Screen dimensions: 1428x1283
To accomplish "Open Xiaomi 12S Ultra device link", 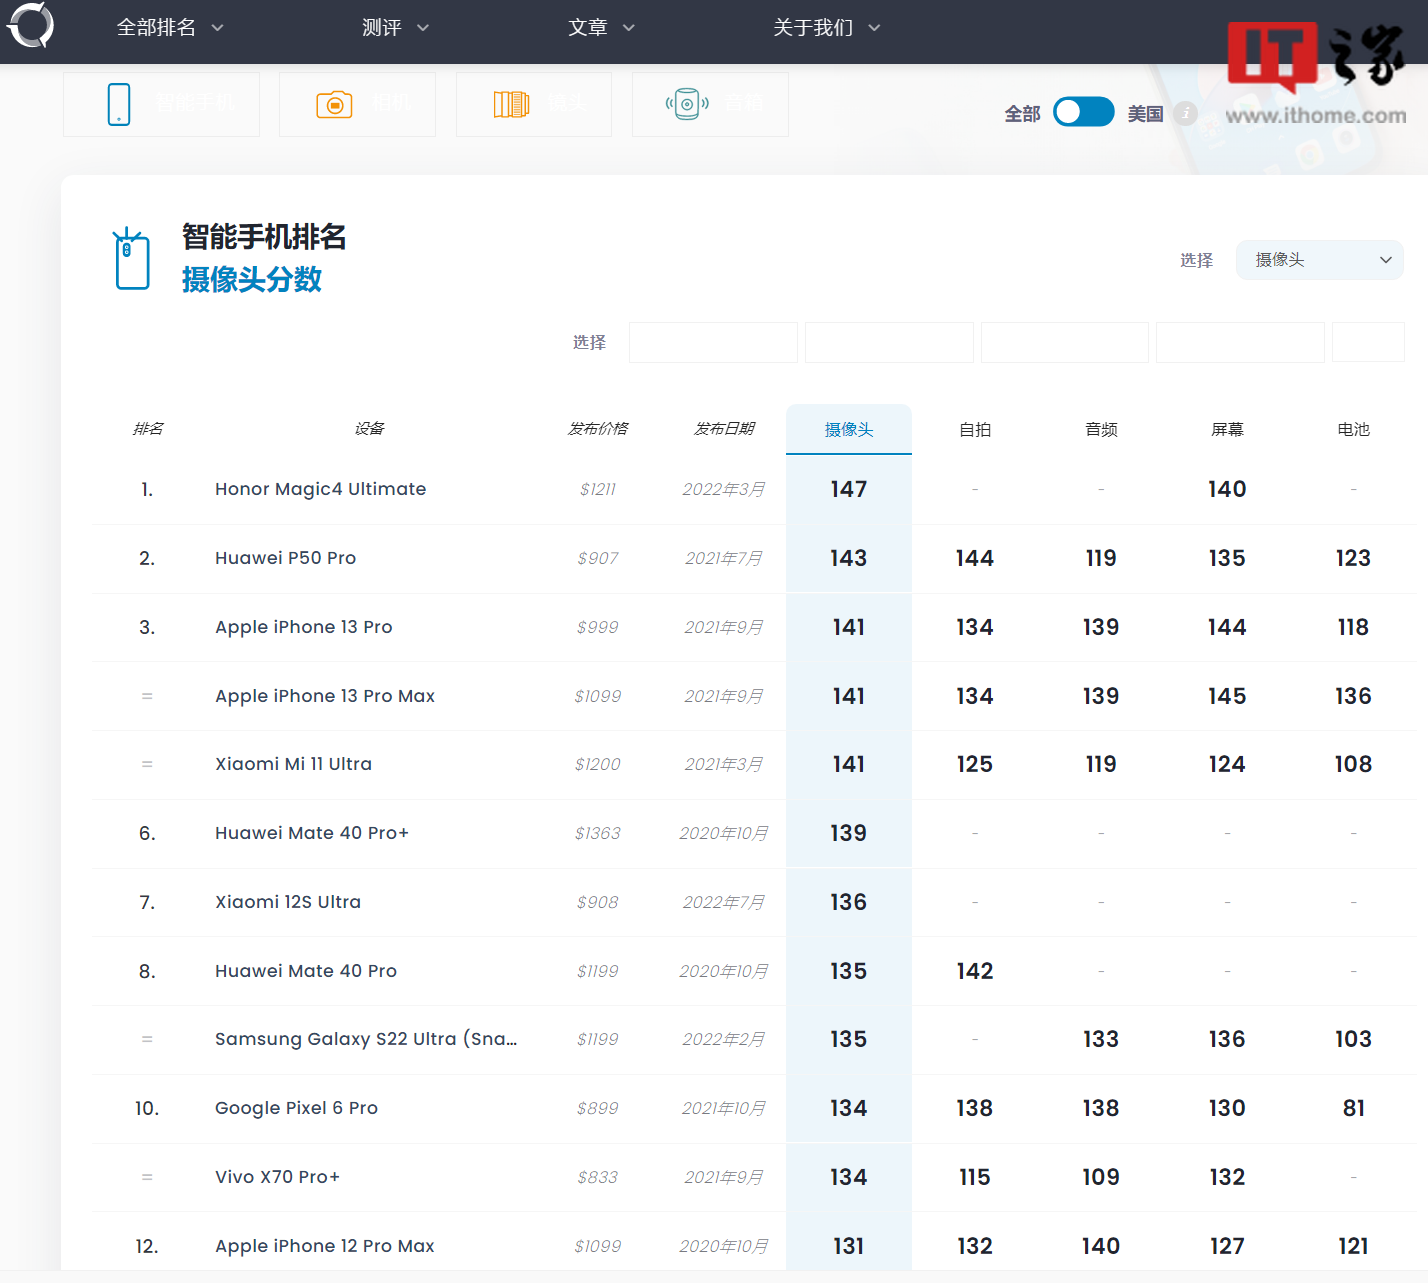I will 288,902.
